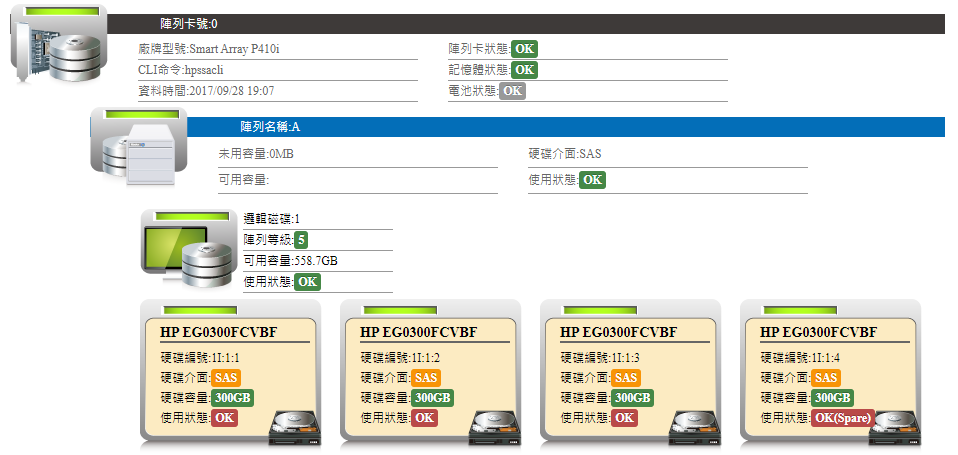Click the memory status OK badge
The width and height of the screenshot is (958, 455).
pos(524,70)
